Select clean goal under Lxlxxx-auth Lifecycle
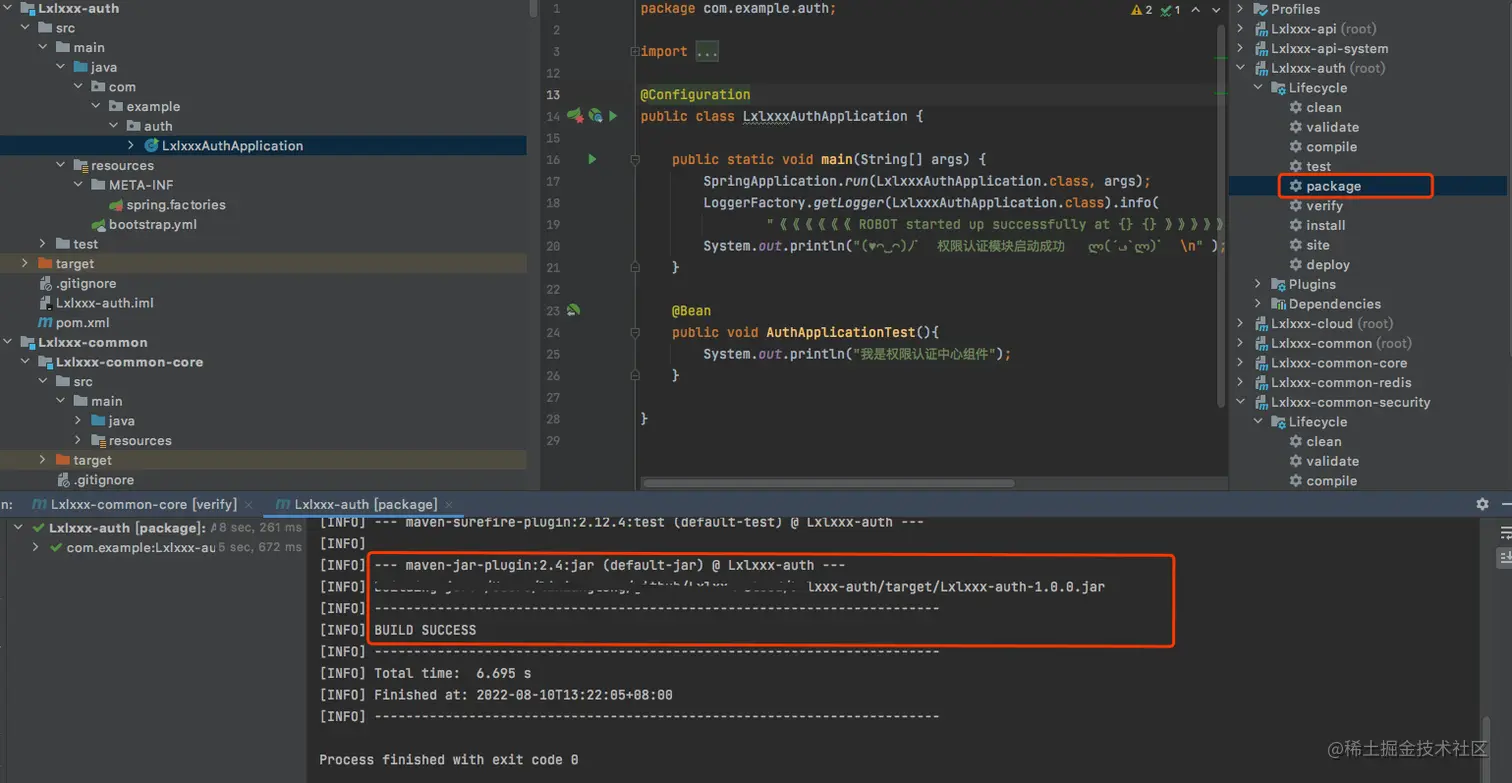Viewport: 1512px width, 783px height. 1323,108
